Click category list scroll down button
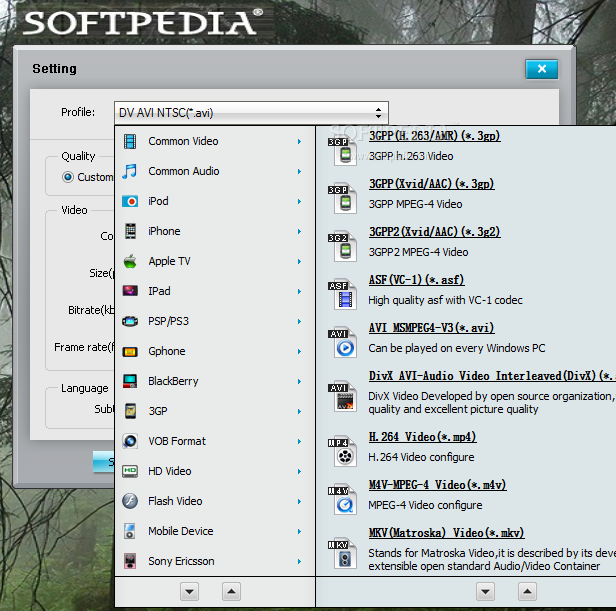Image resolution: width=616 pixels, height=611 pixels. pos(189,592)
